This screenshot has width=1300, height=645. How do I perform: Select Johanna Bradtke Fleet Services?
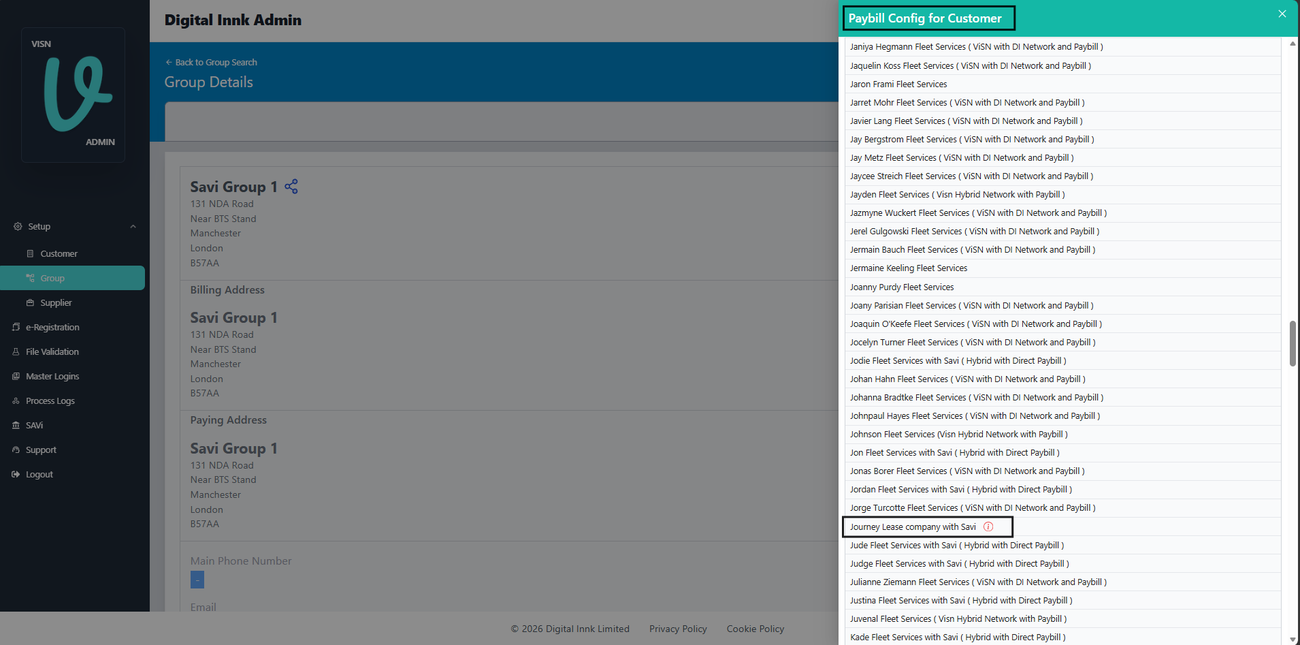[1064, 397]
